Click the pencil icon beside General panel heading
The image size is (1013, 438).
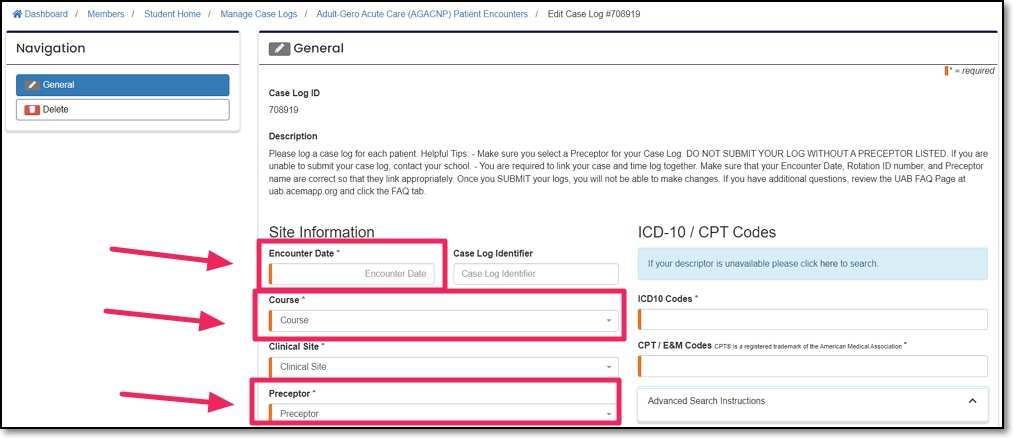tap(279, 48)
